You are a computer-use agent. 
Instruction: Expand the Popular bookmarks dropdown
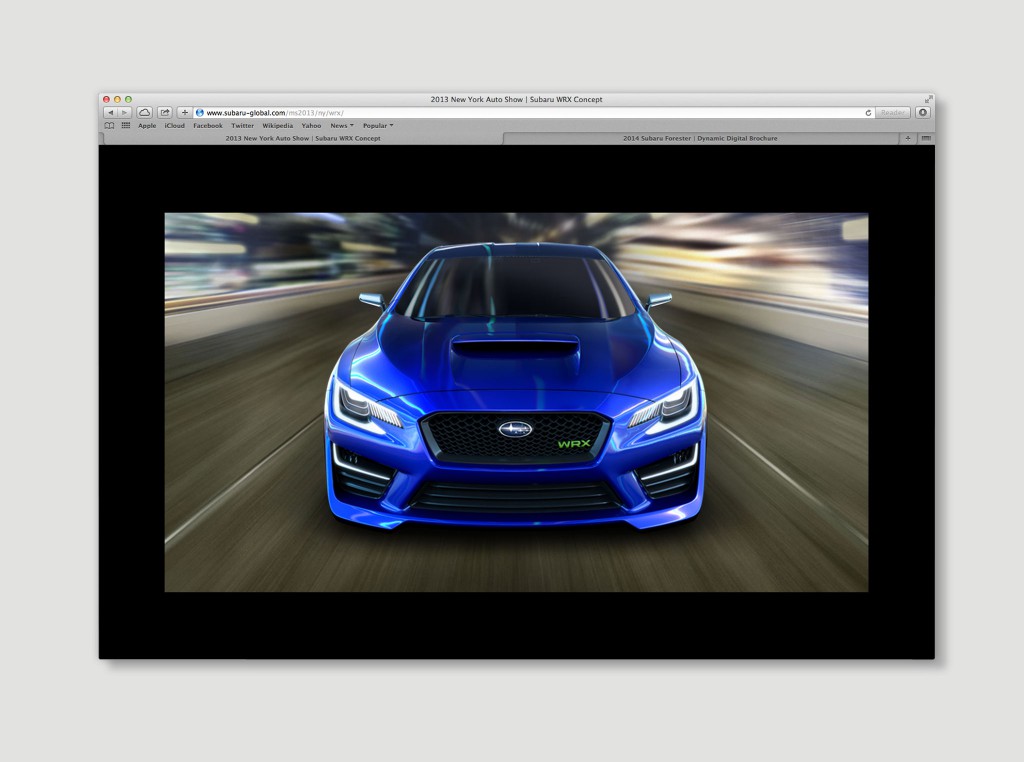pyautogui.click(x=378, y=125)
